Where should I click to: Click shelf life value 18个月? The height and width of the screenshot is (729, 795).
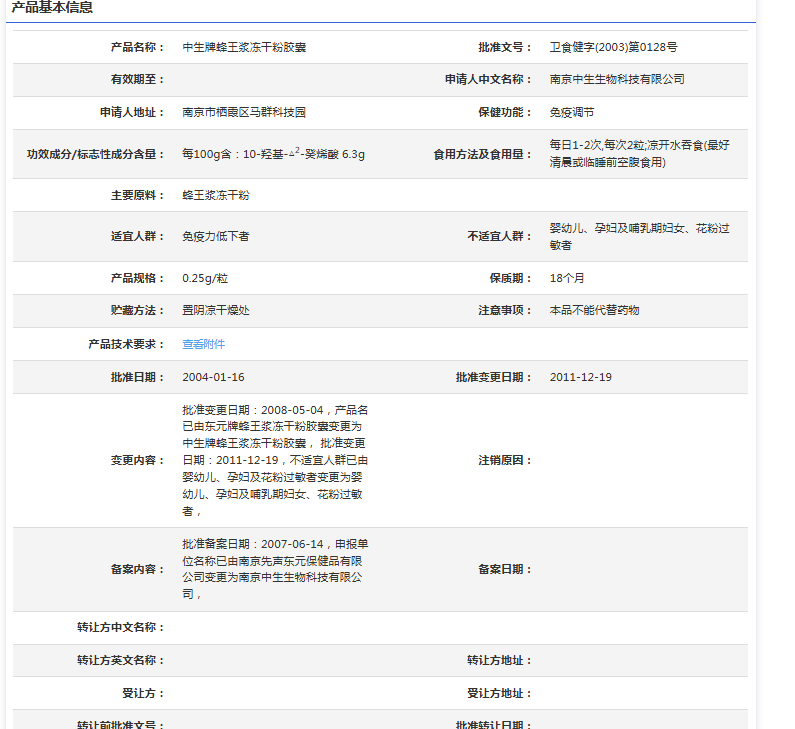567,278
